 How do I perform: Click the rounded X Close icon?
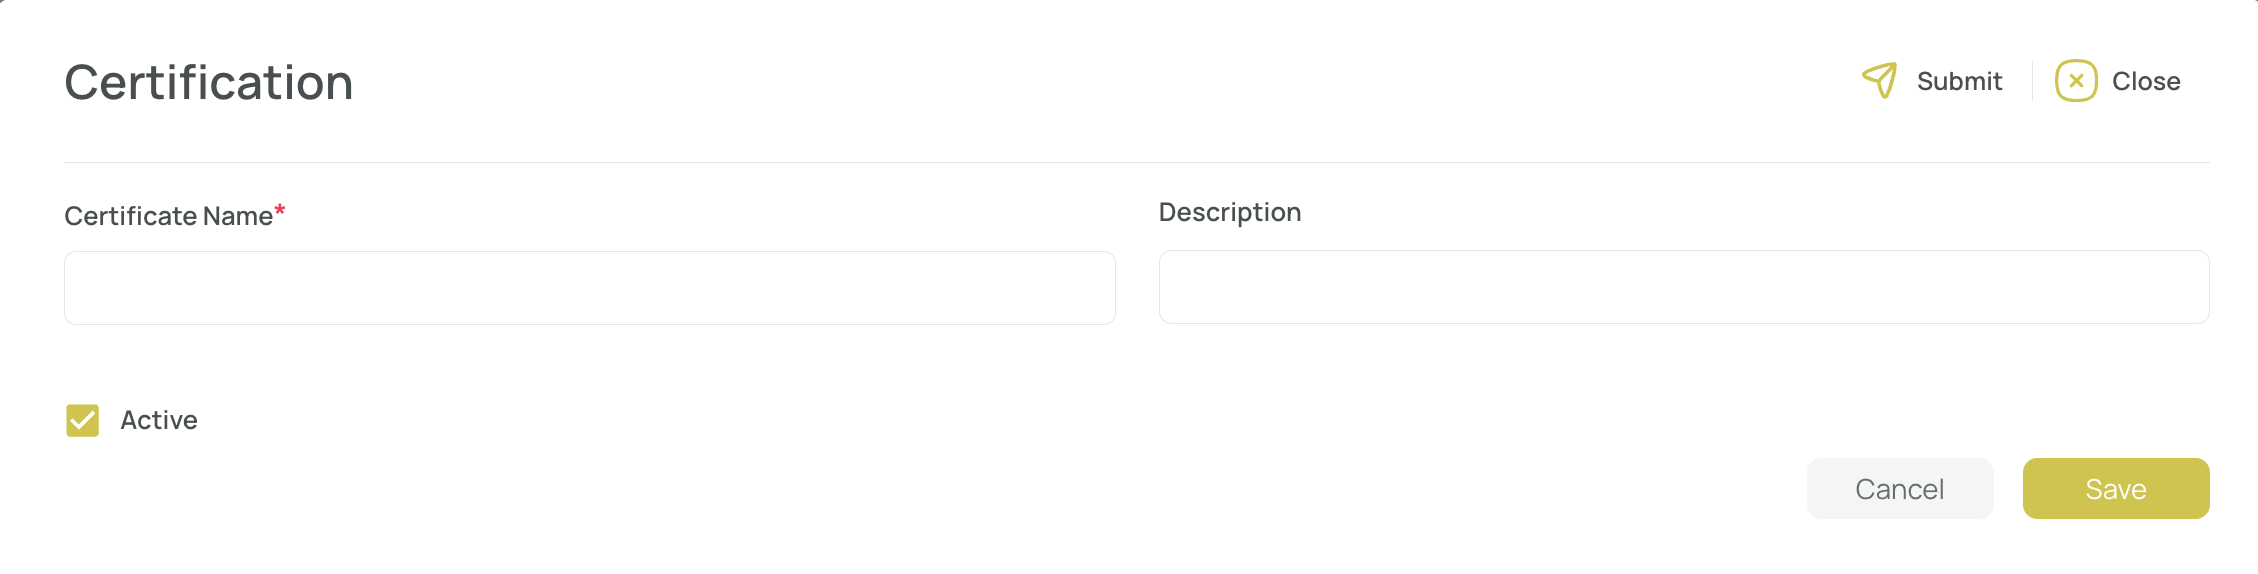click(x=2076, y=81)
